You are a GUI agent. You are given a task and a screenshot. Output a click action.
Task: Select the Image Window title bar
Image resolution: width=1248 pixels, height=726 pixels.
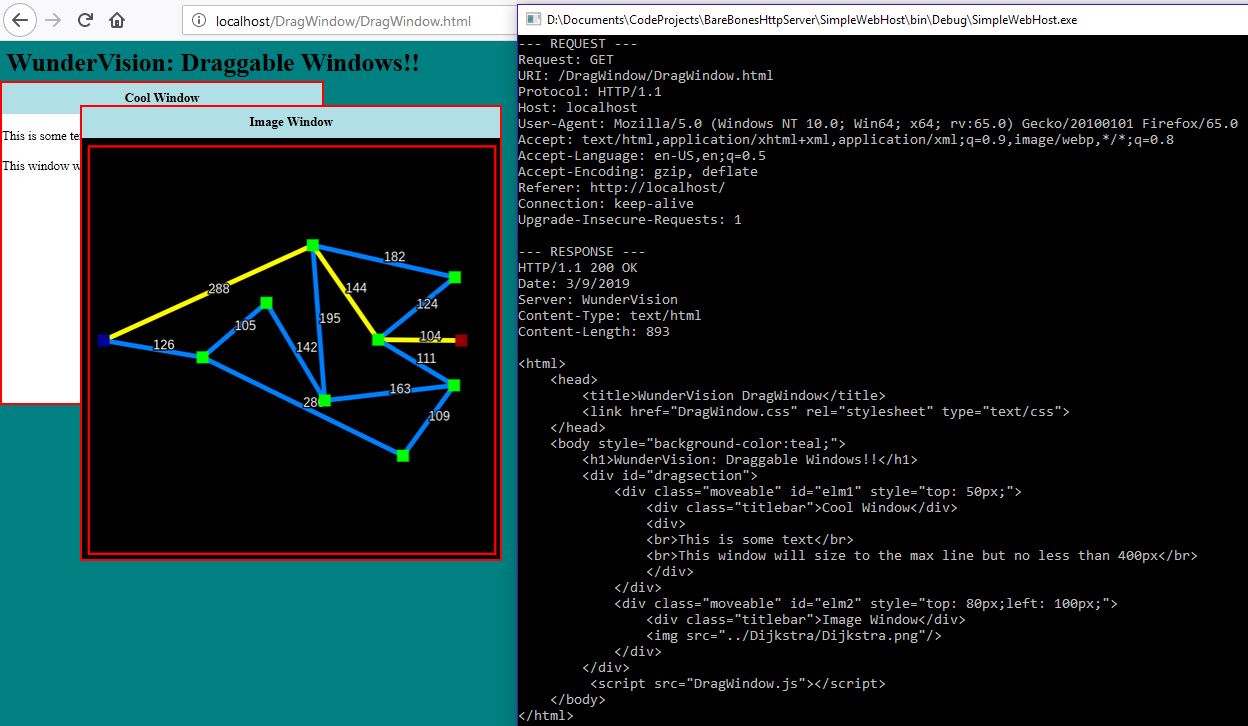tap(291, 122)
